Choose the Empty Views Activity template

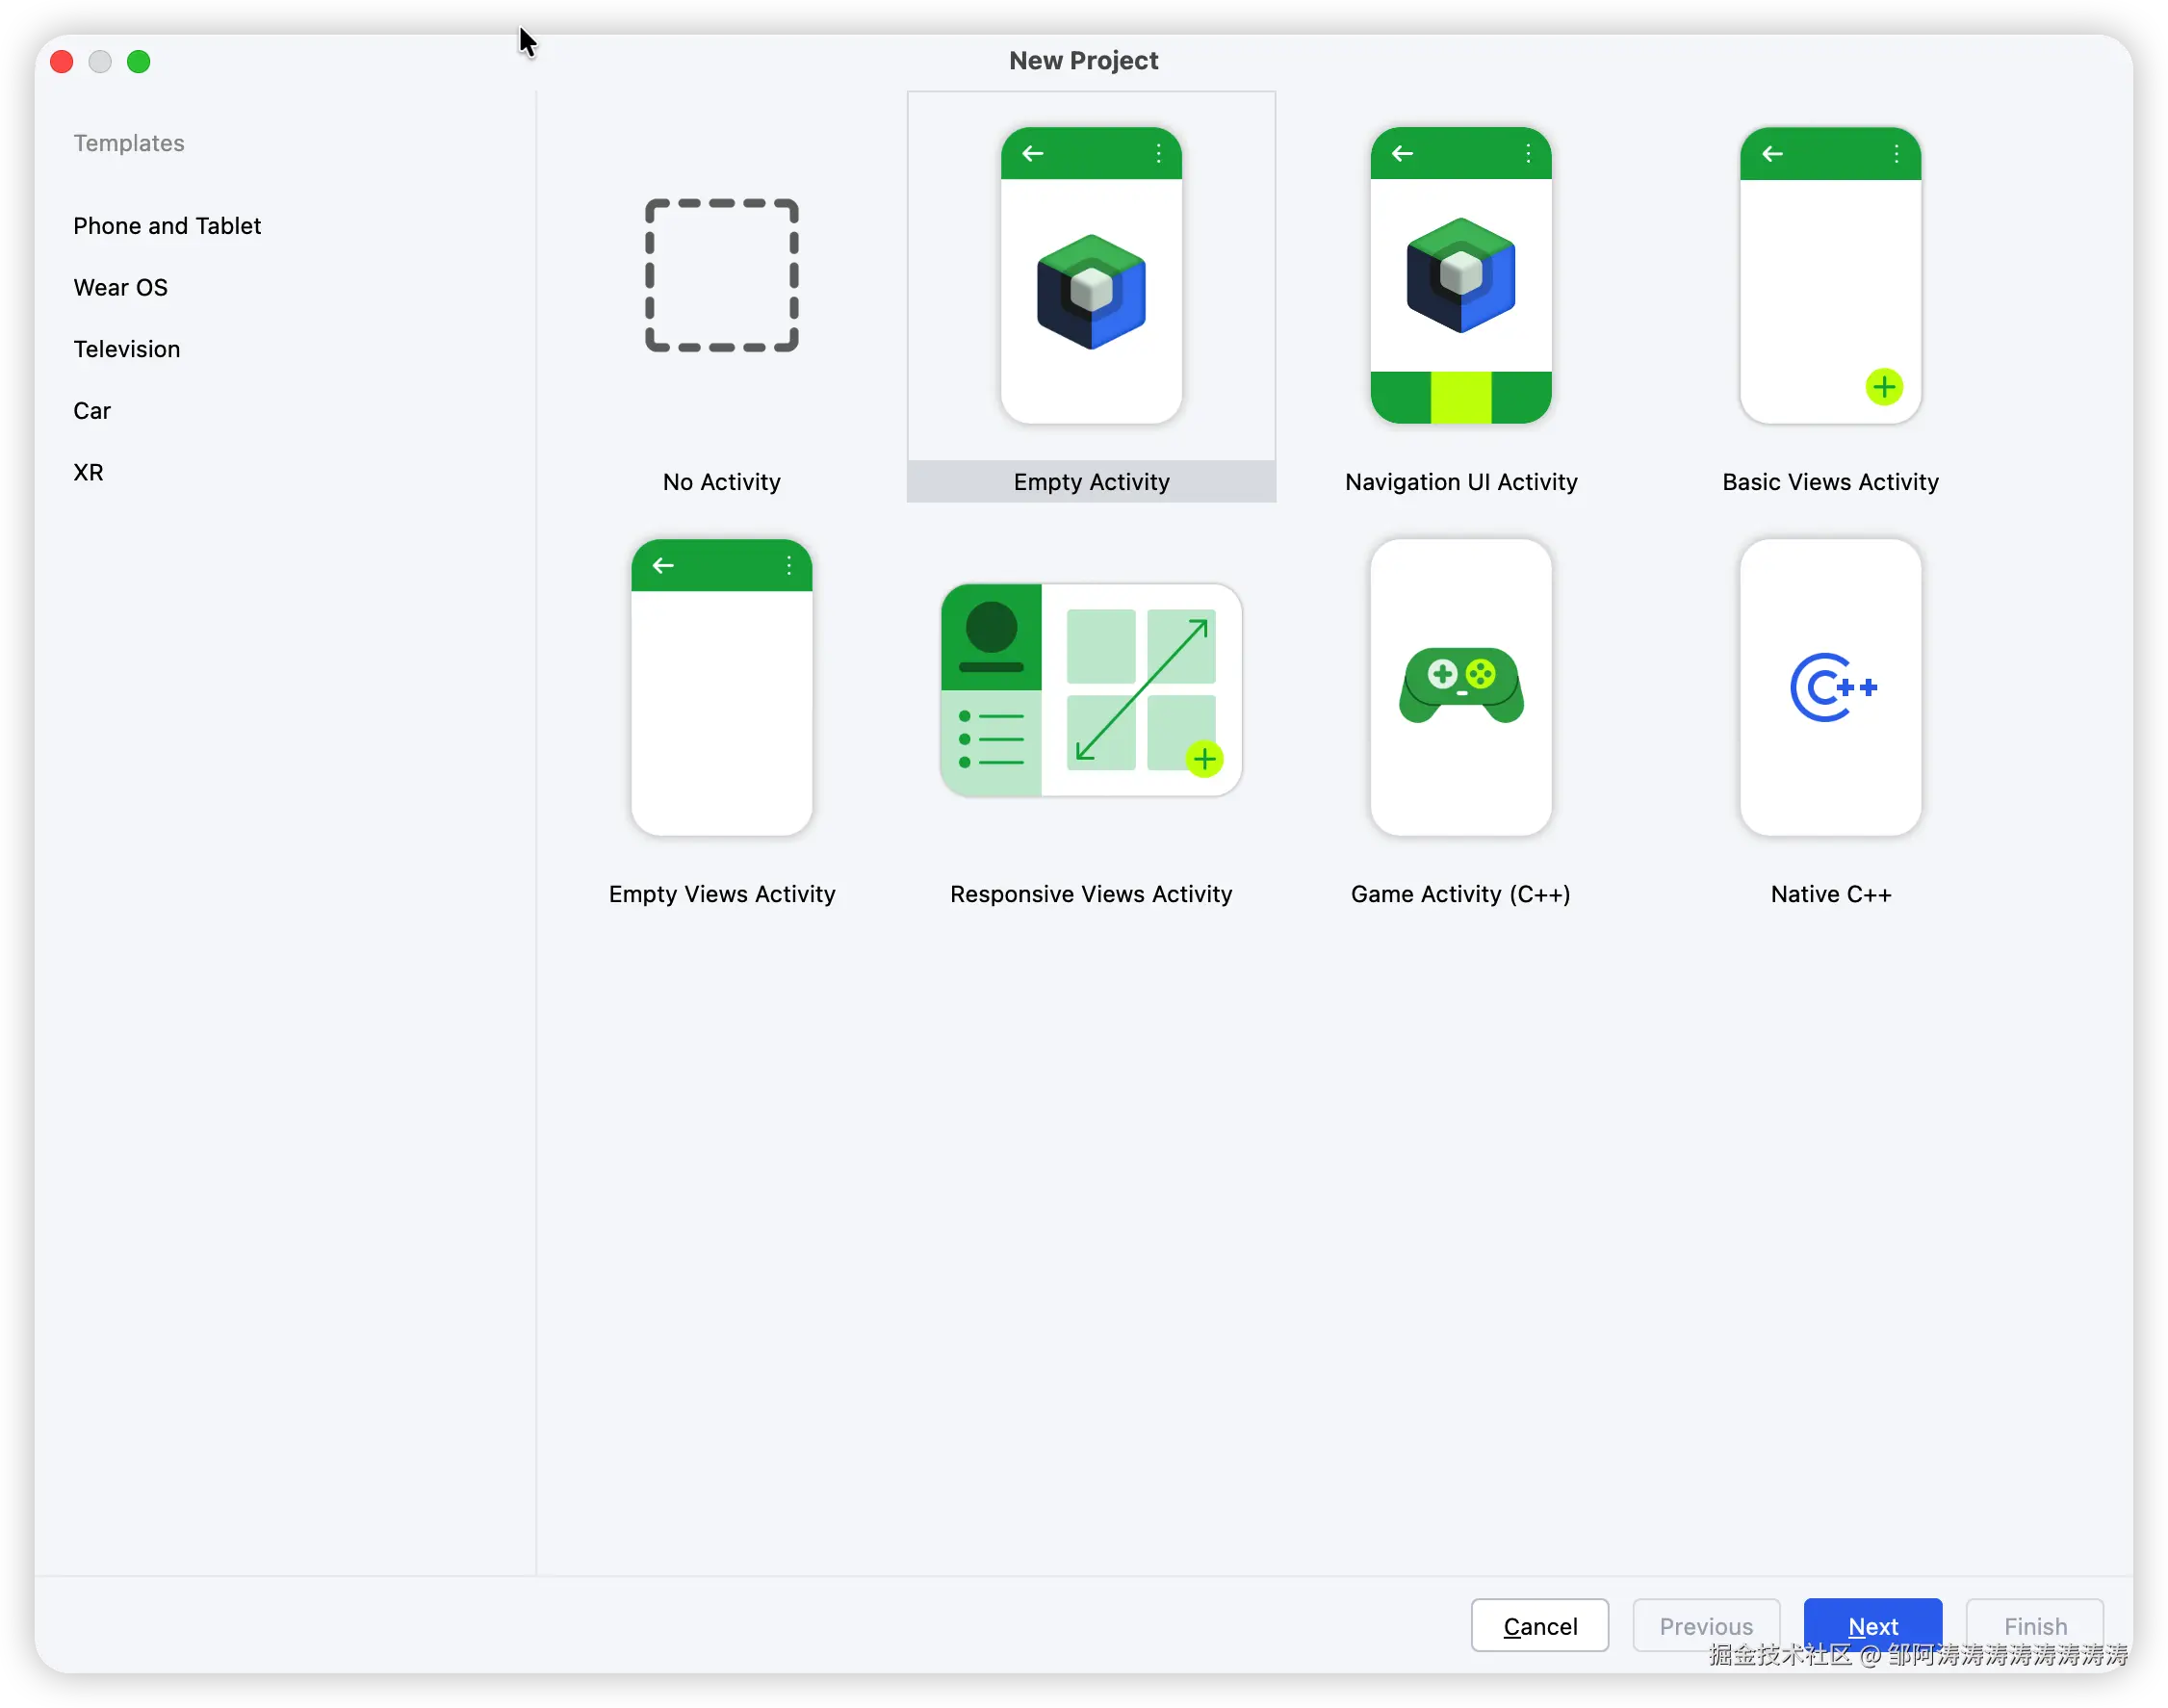[721, 688]
